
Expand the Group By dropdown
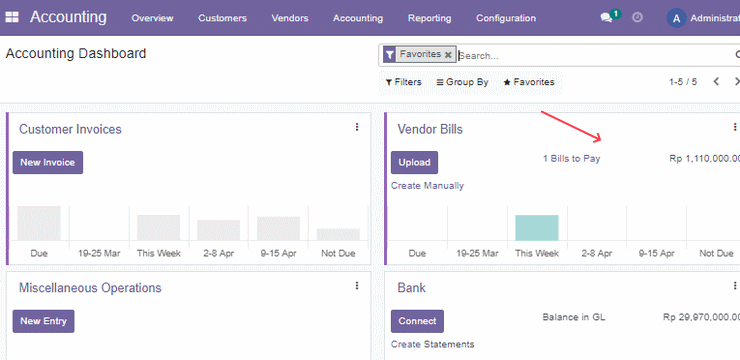click(462, 82)
